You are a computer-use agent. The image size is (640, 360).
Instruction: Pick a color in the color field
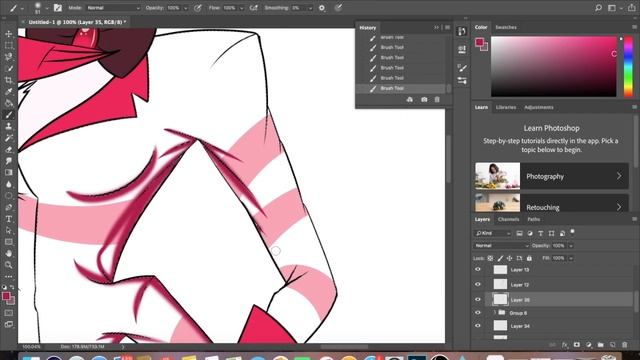pos(553,67)
